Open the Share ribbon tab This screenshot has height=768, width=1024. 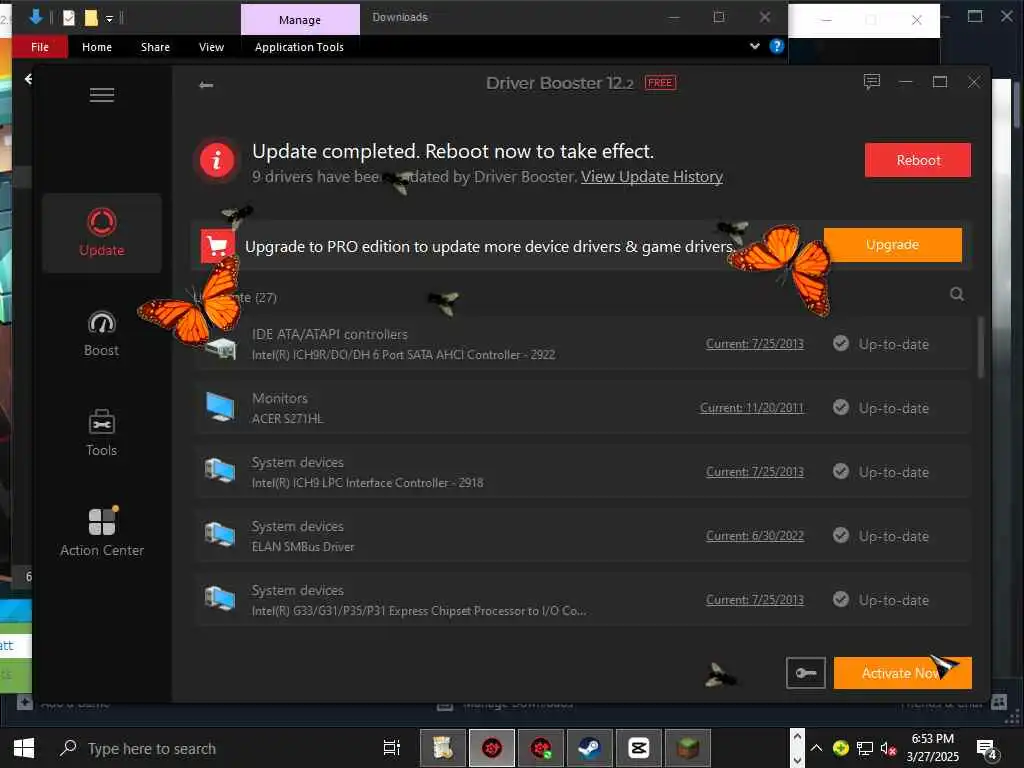[x=155, y=47]
